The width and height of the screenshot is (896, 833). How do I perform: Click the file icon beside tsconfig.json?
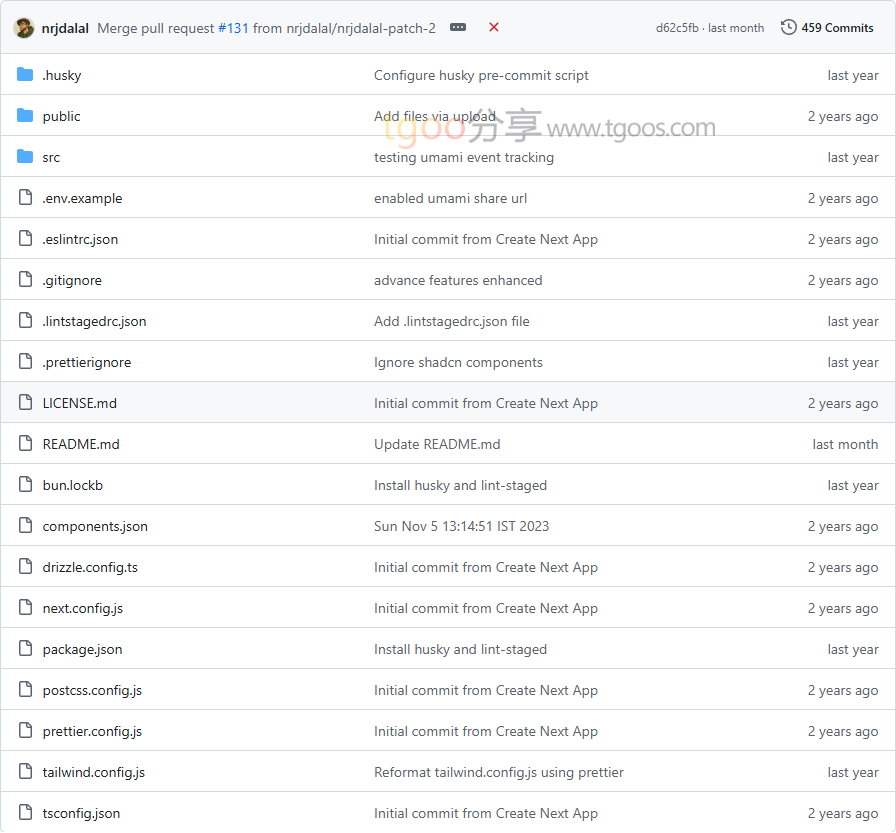25,813
